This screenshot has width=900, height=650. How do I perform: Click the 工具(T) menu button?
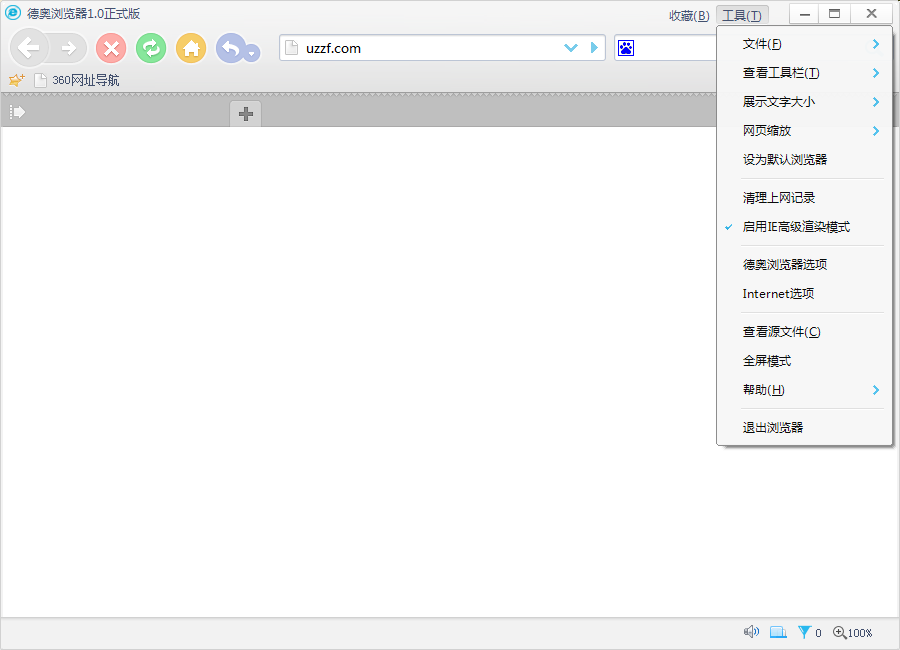[x=742, y=16]
